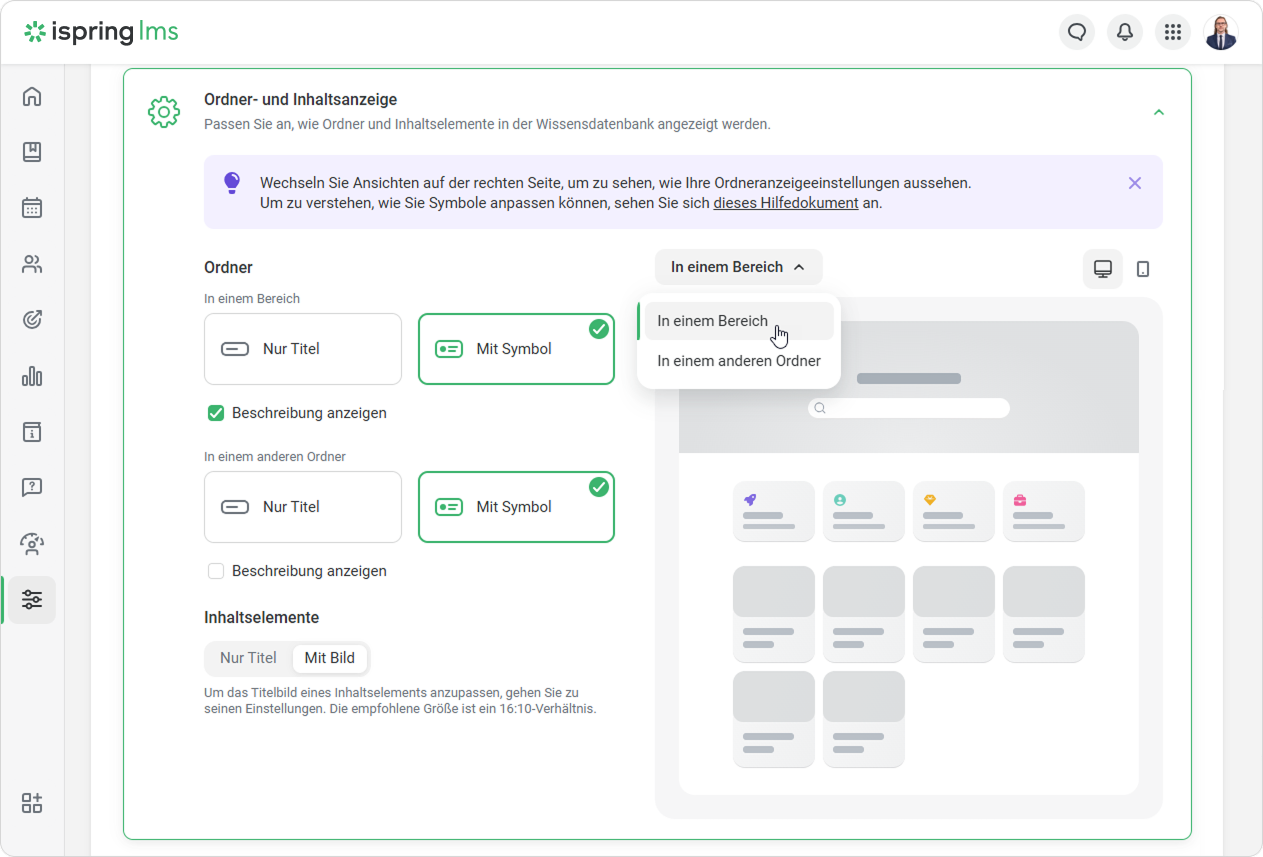
Task: Click the sliders settings icon in sidebar
Action: tap(32, 600)
